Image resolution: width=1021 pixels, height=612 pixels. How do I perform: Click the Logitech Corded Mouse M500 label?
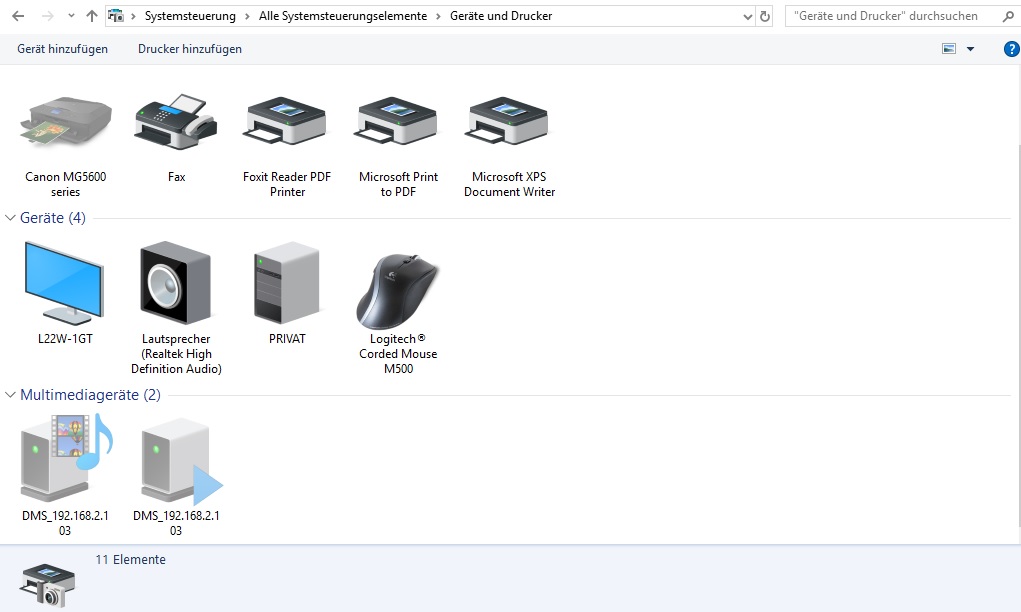tap(398, 354)
